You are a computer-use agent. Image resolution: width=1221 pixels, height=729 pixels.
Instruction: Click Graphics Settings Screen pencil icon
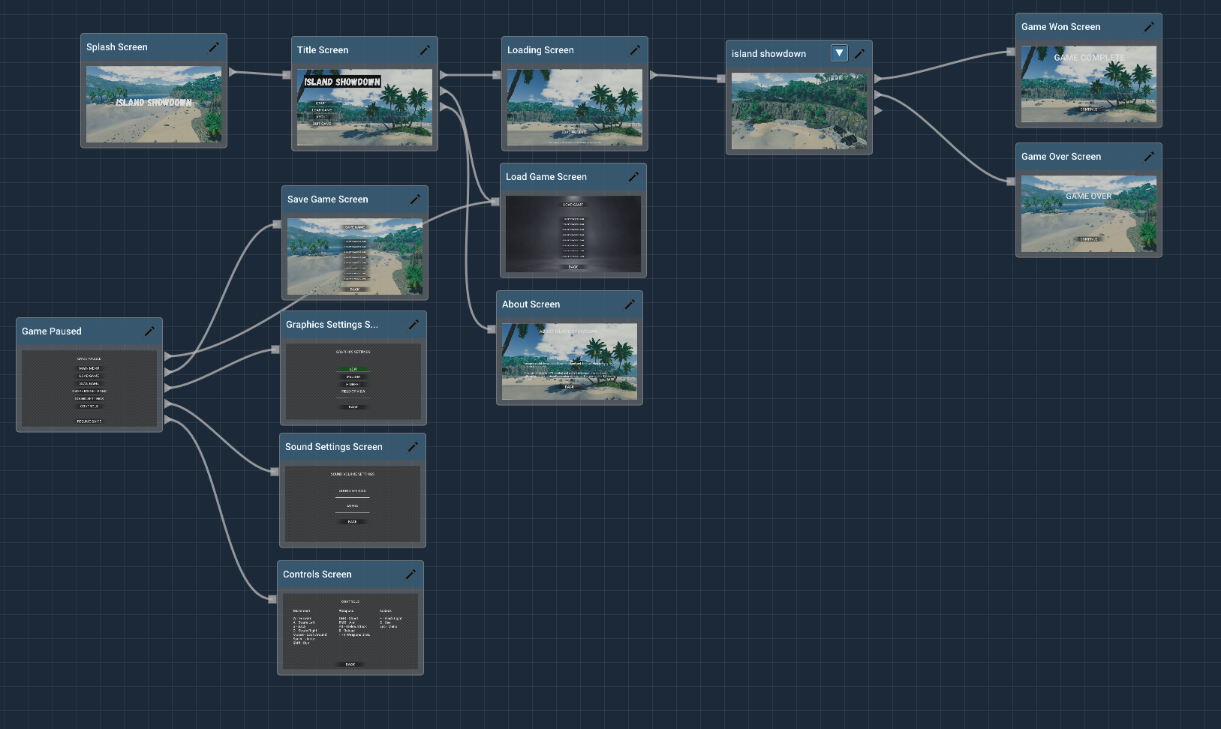tap(414, 324)
